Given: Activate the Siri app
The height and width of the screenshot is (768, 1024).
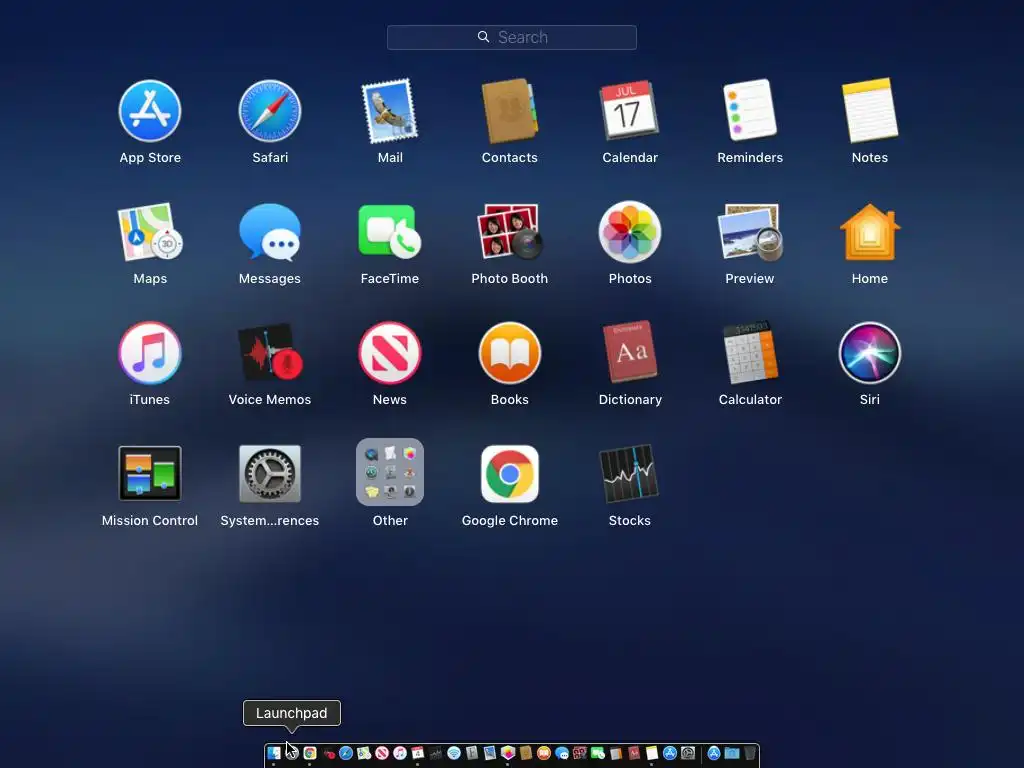Looking at the screenshot, I should (x=870, y=353).
